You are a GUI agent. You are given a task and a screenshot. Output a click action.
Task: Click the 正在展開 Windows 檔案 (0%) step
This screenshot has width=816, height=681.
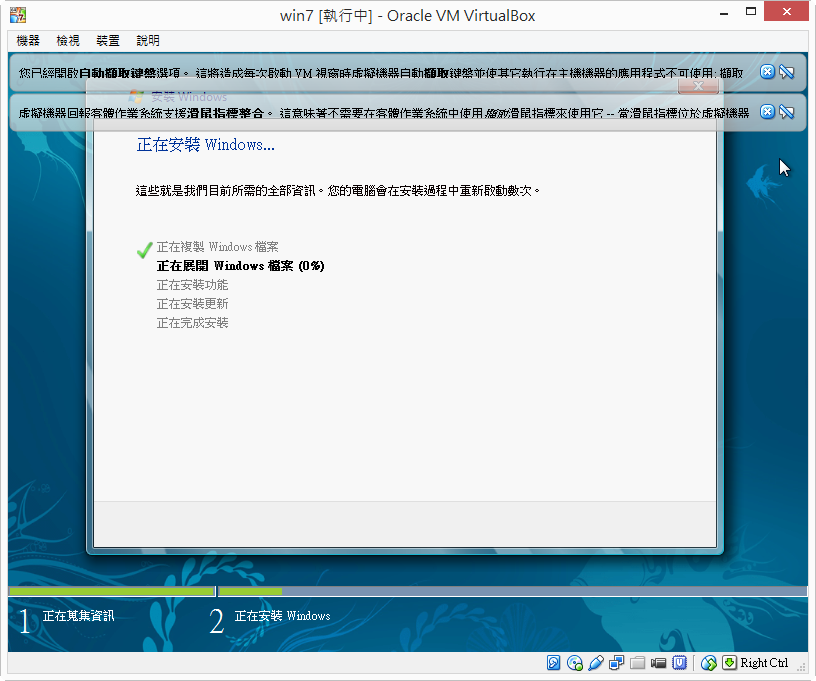coord(240,266)
